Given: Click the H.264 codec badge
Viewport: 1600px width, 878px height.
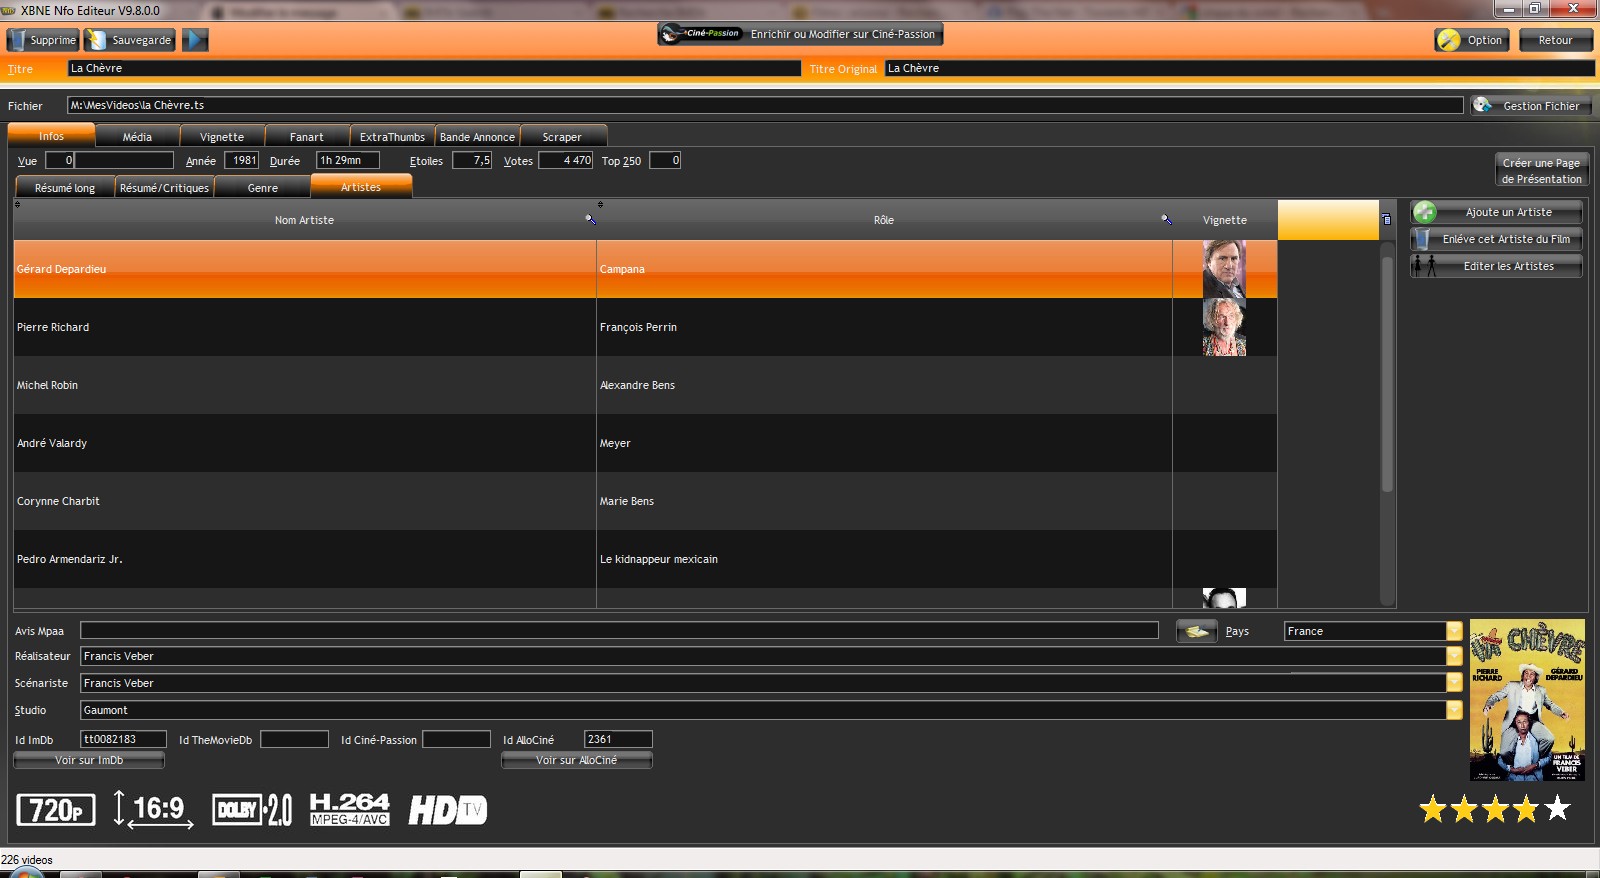Looking at the screenshot, I should click(x=349, y=809).
